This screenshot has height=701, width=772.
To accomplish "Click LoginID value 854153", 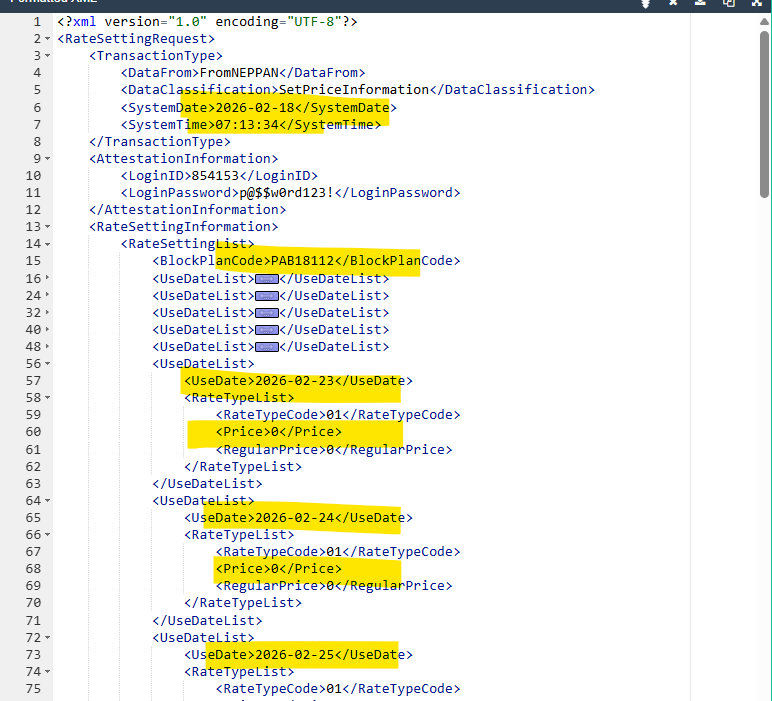I will coord(215,176).
